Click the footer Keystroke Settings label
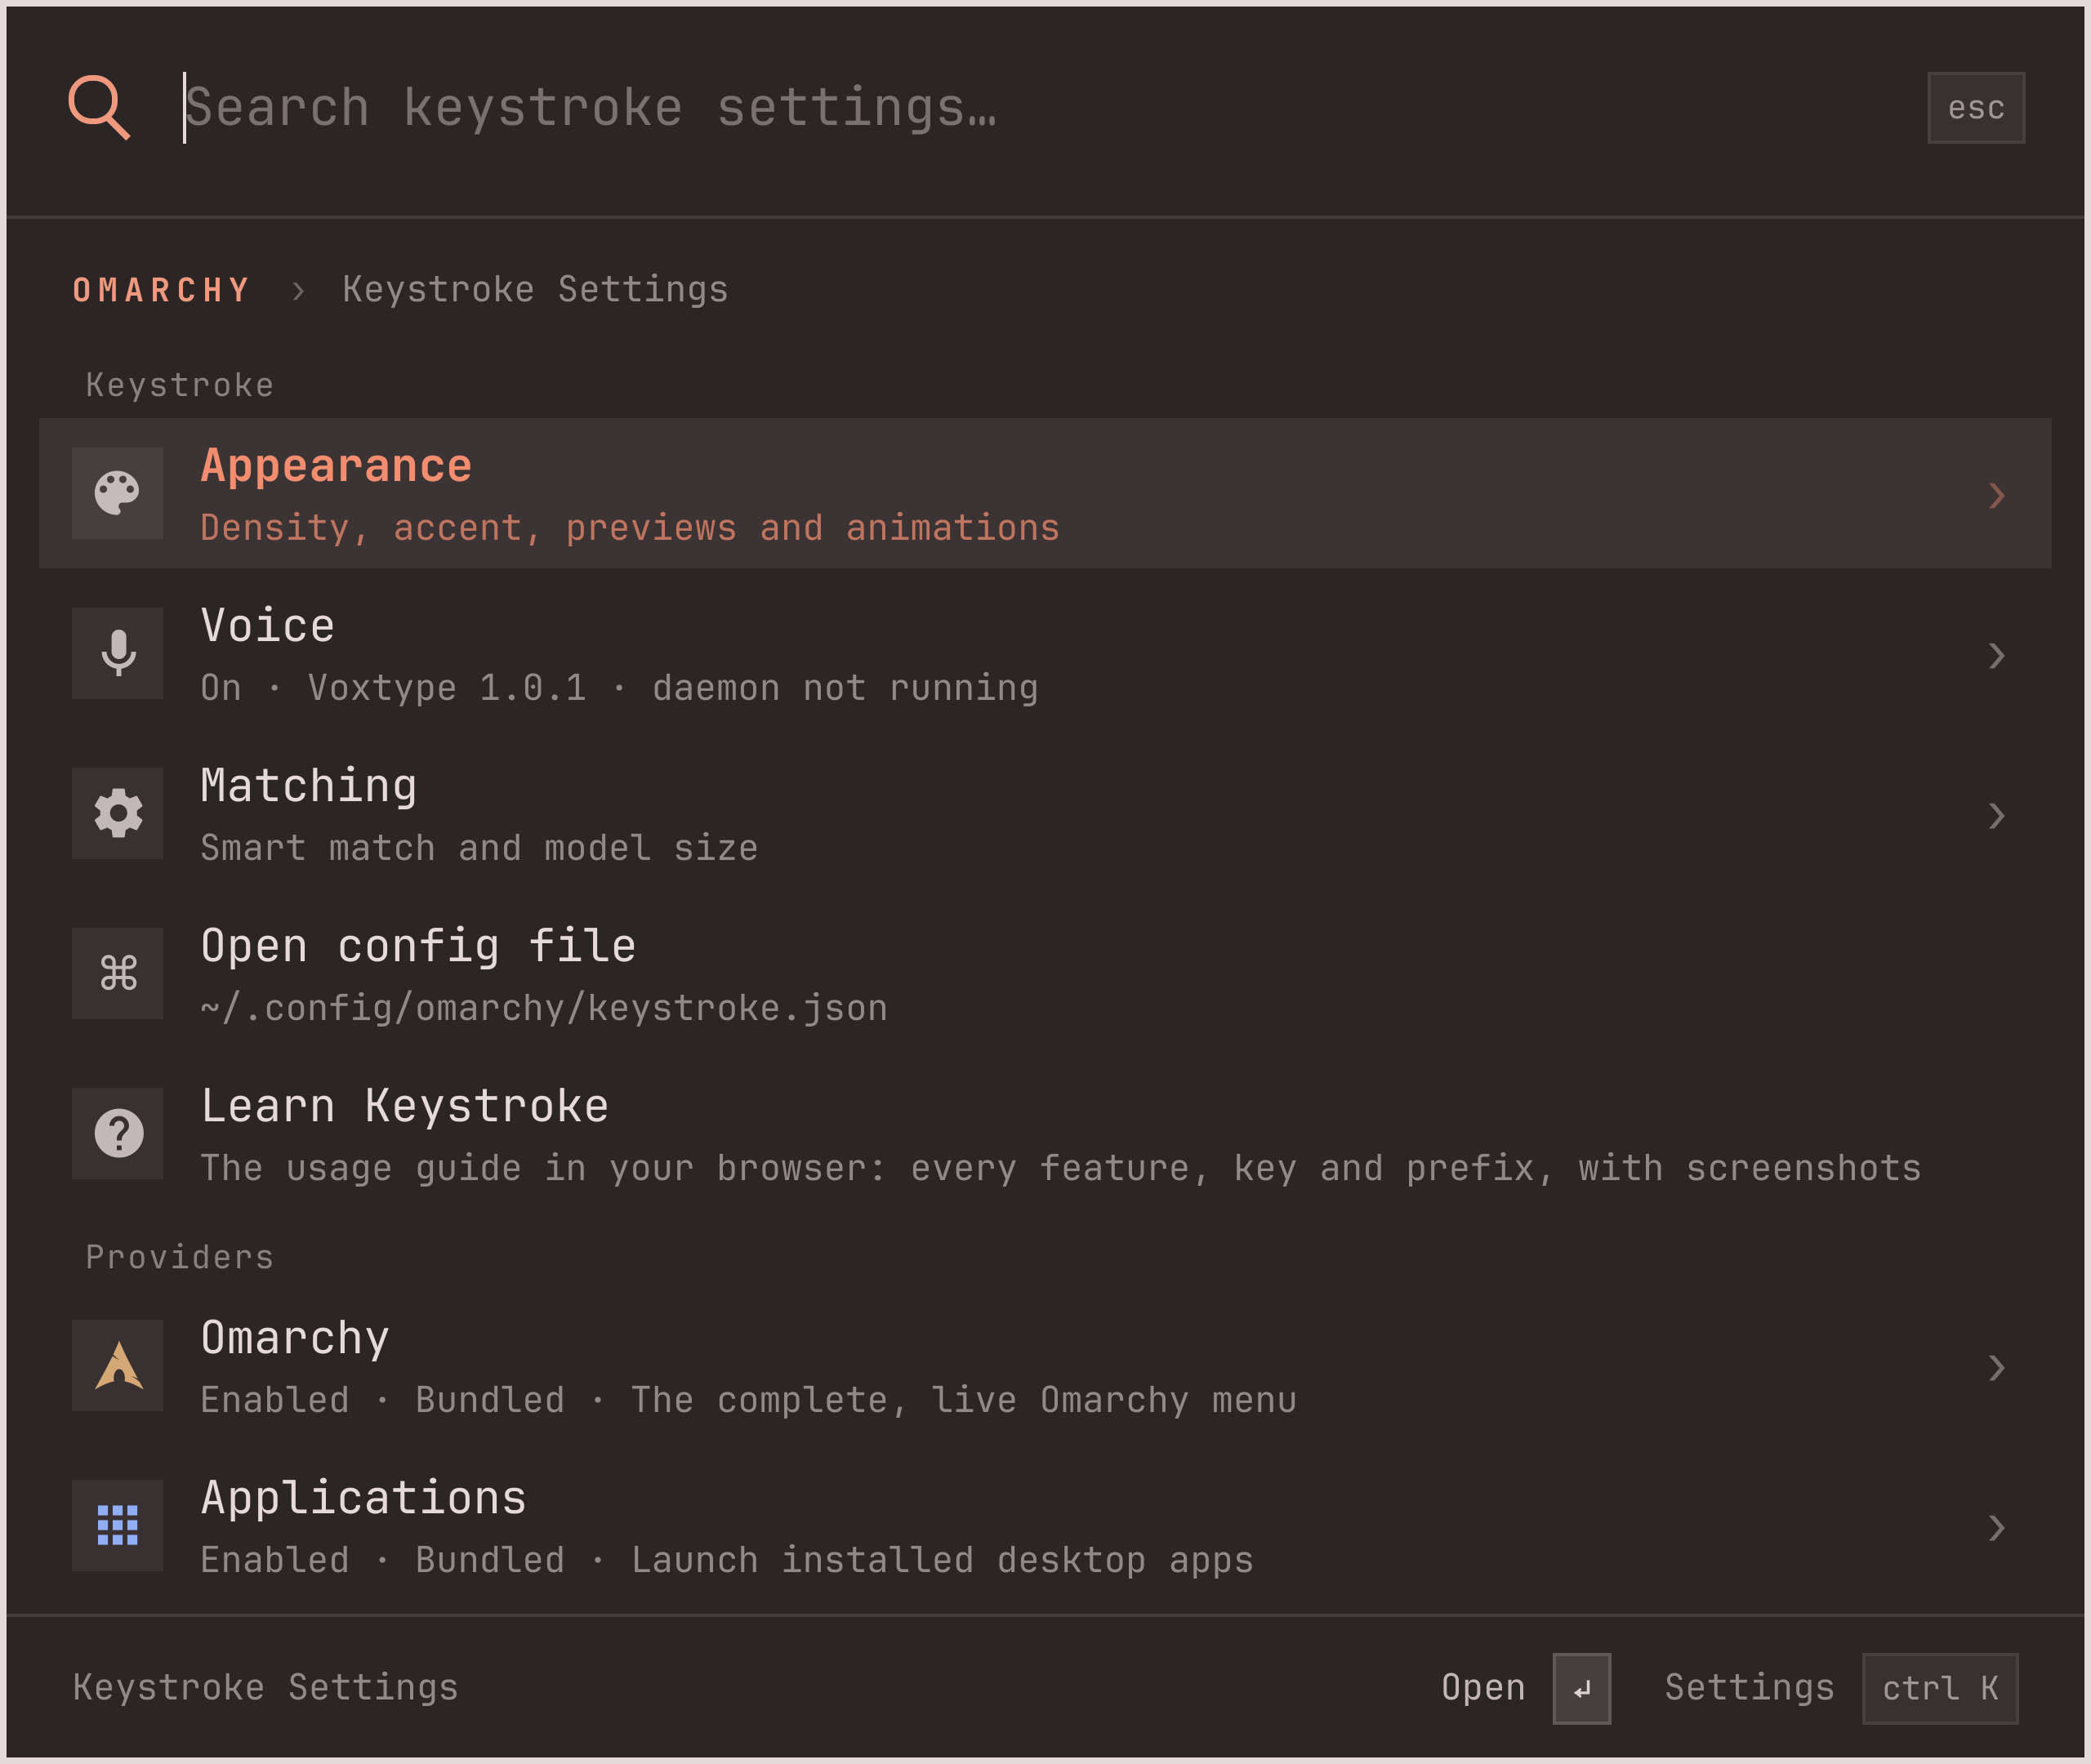Viewport: 2091px width, 1764px height. [265, 1688]
